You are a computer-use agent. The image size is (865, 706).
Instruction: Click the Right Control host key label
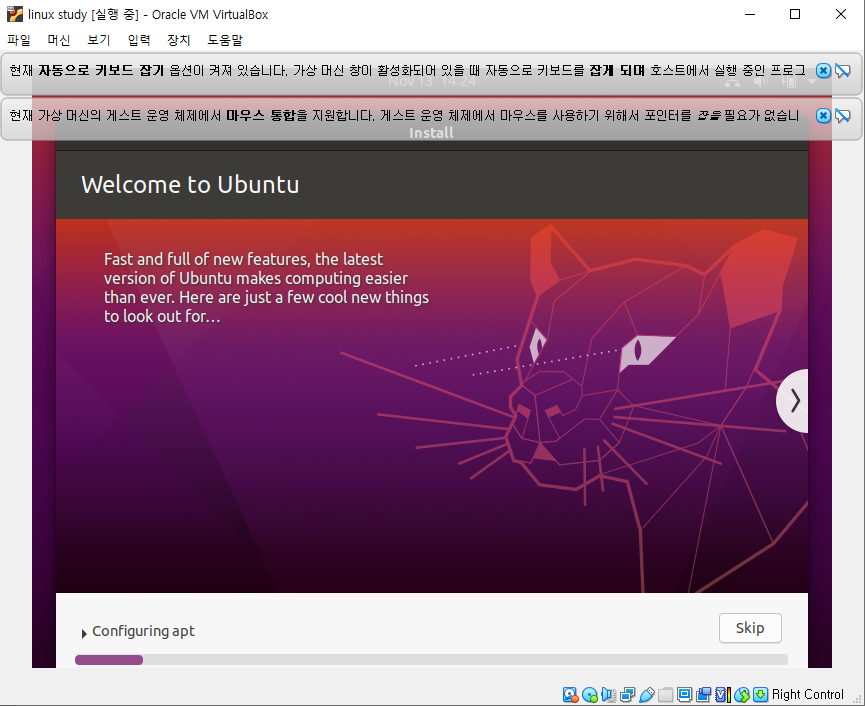[x=808, y=694]
